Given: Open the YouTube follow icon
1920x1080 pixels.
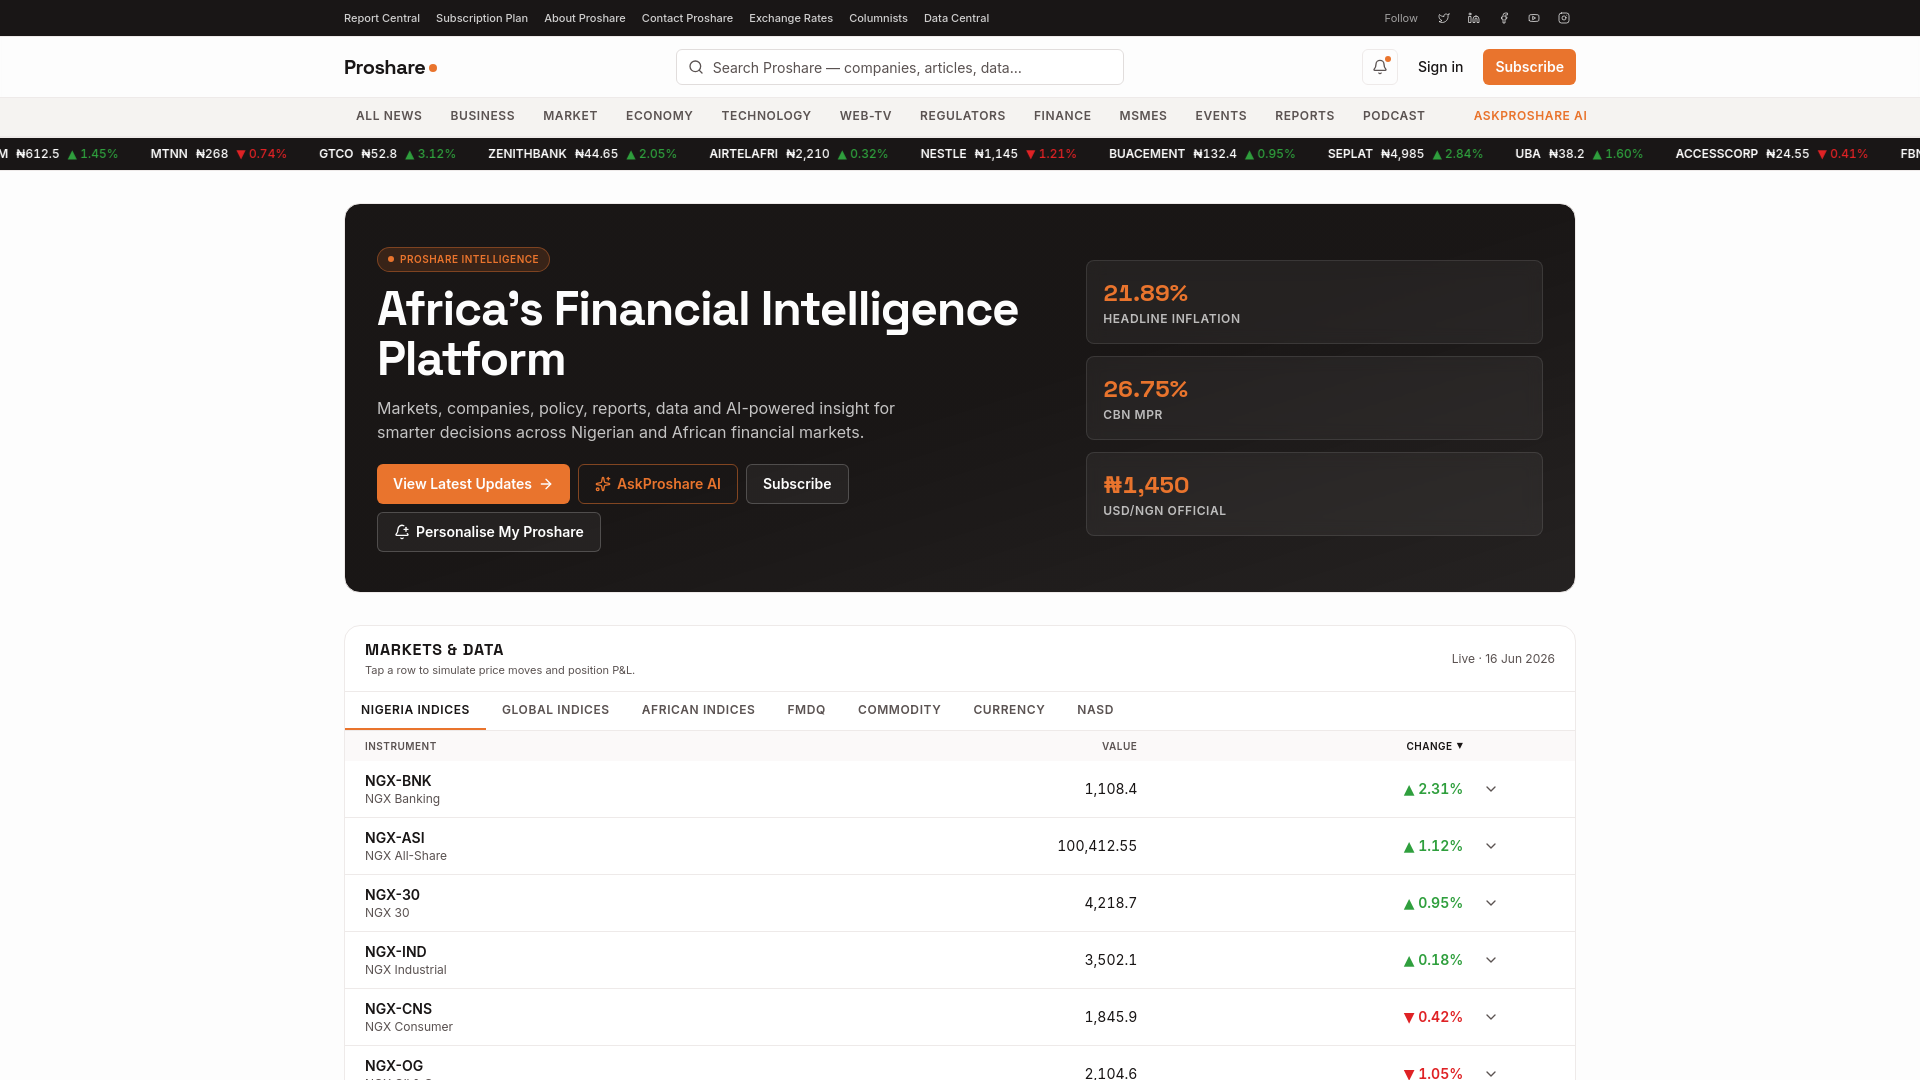Looking at the screenshot, I should (x=1534, y=18).
